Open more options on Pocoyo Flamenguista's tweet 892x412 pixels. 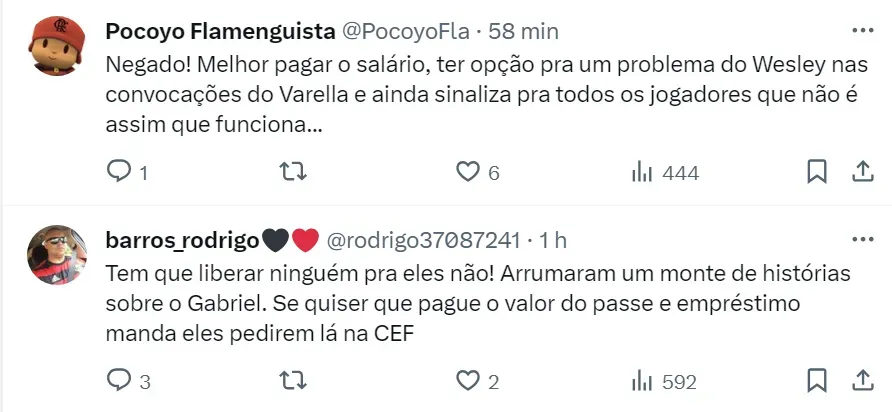point(861,30)
